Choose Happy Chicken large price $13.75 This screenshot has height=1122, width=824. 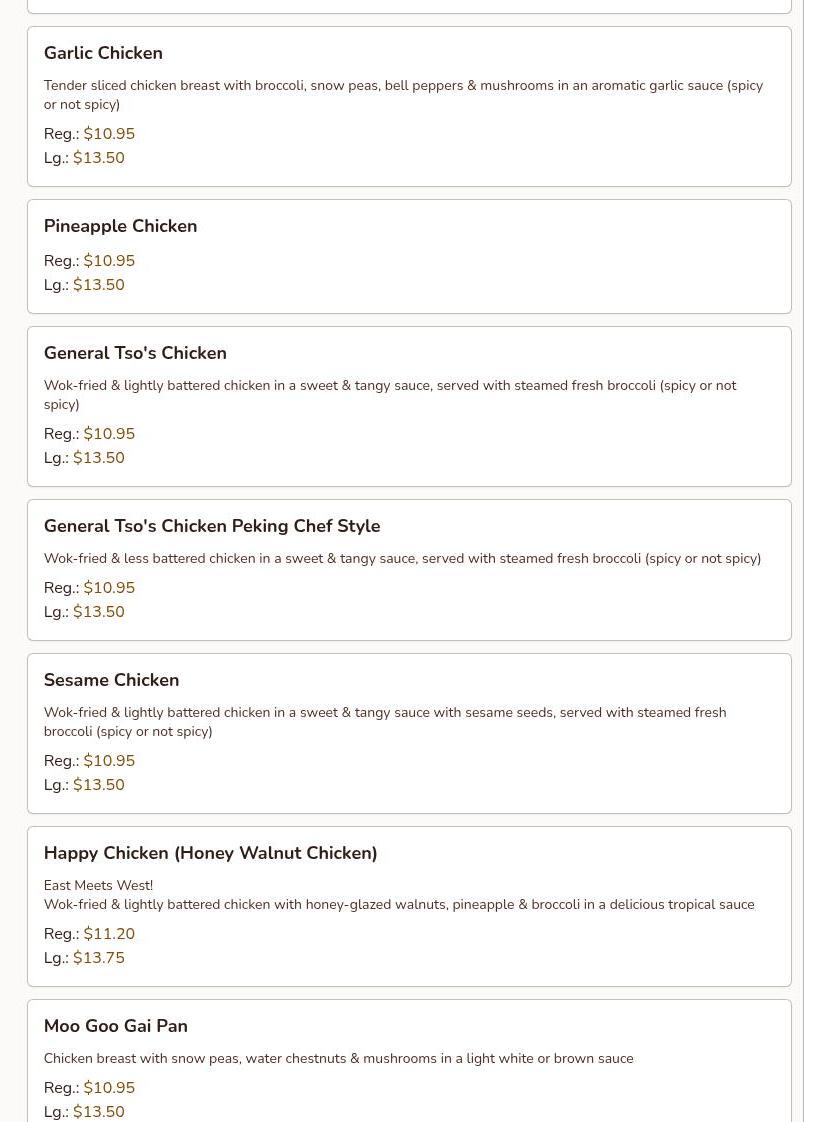[99, 958]
